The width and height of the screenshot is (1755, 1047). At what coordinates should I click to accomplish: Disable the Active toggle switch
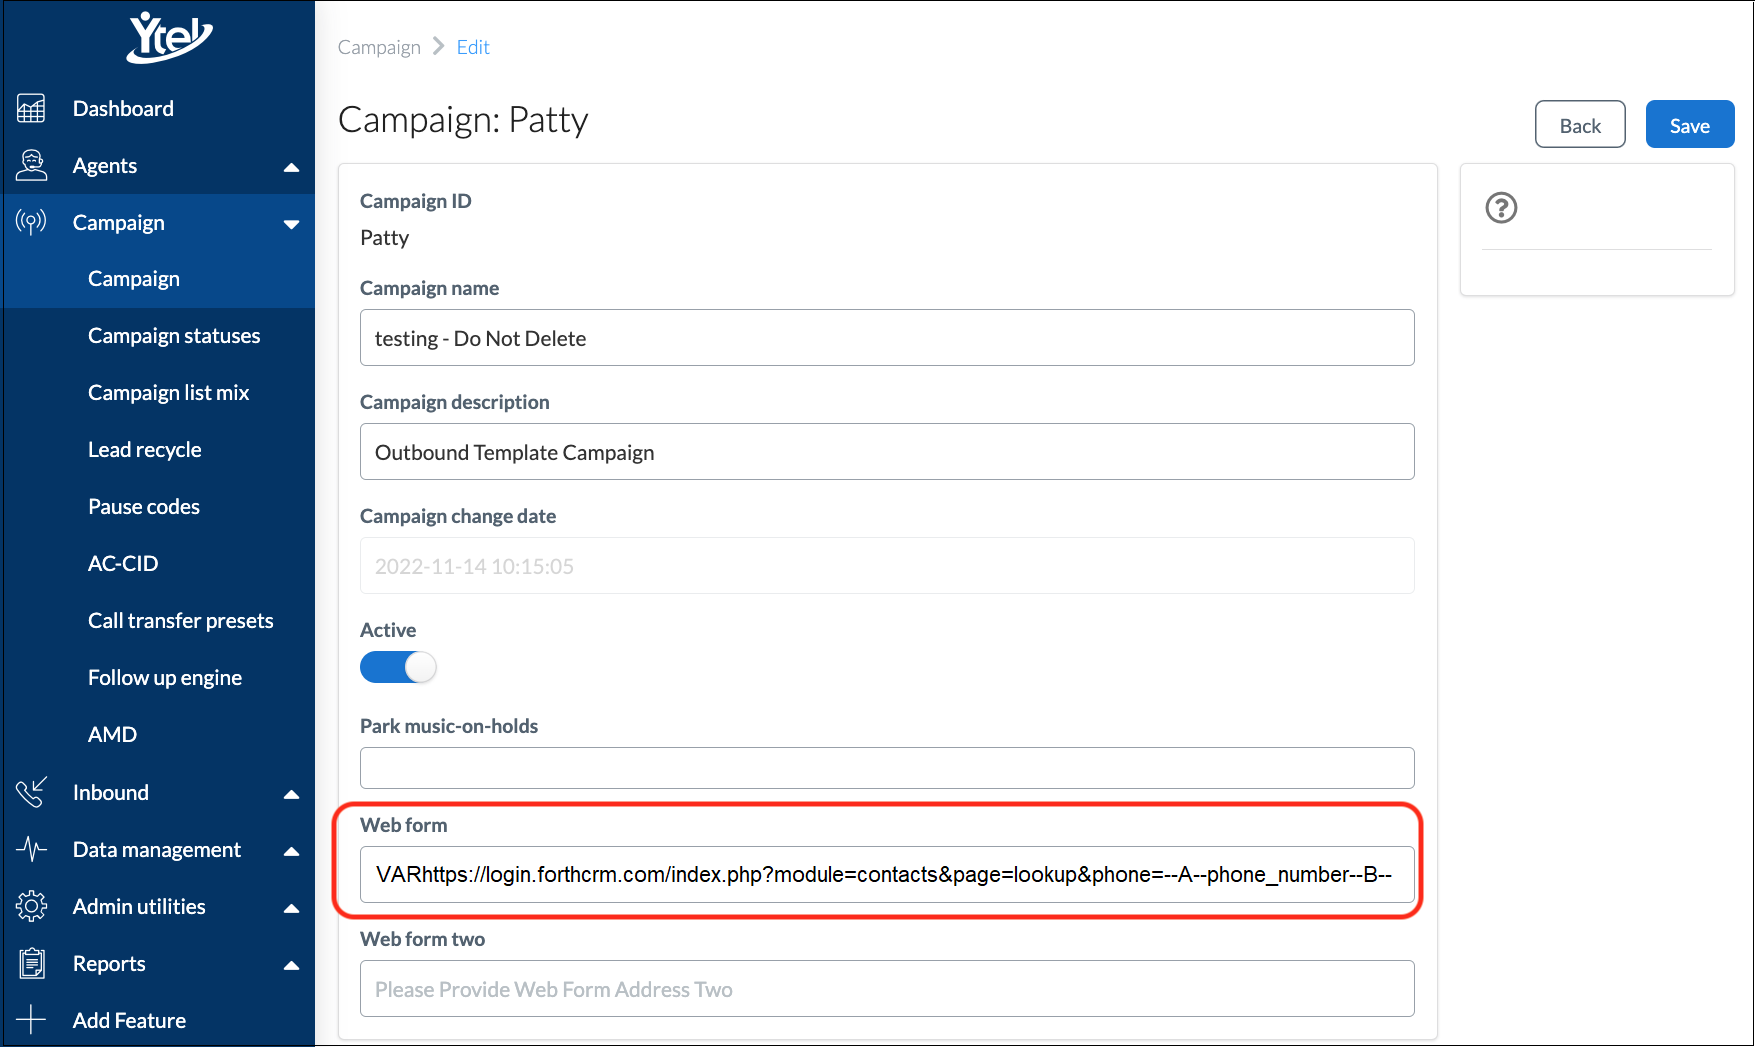398,667
